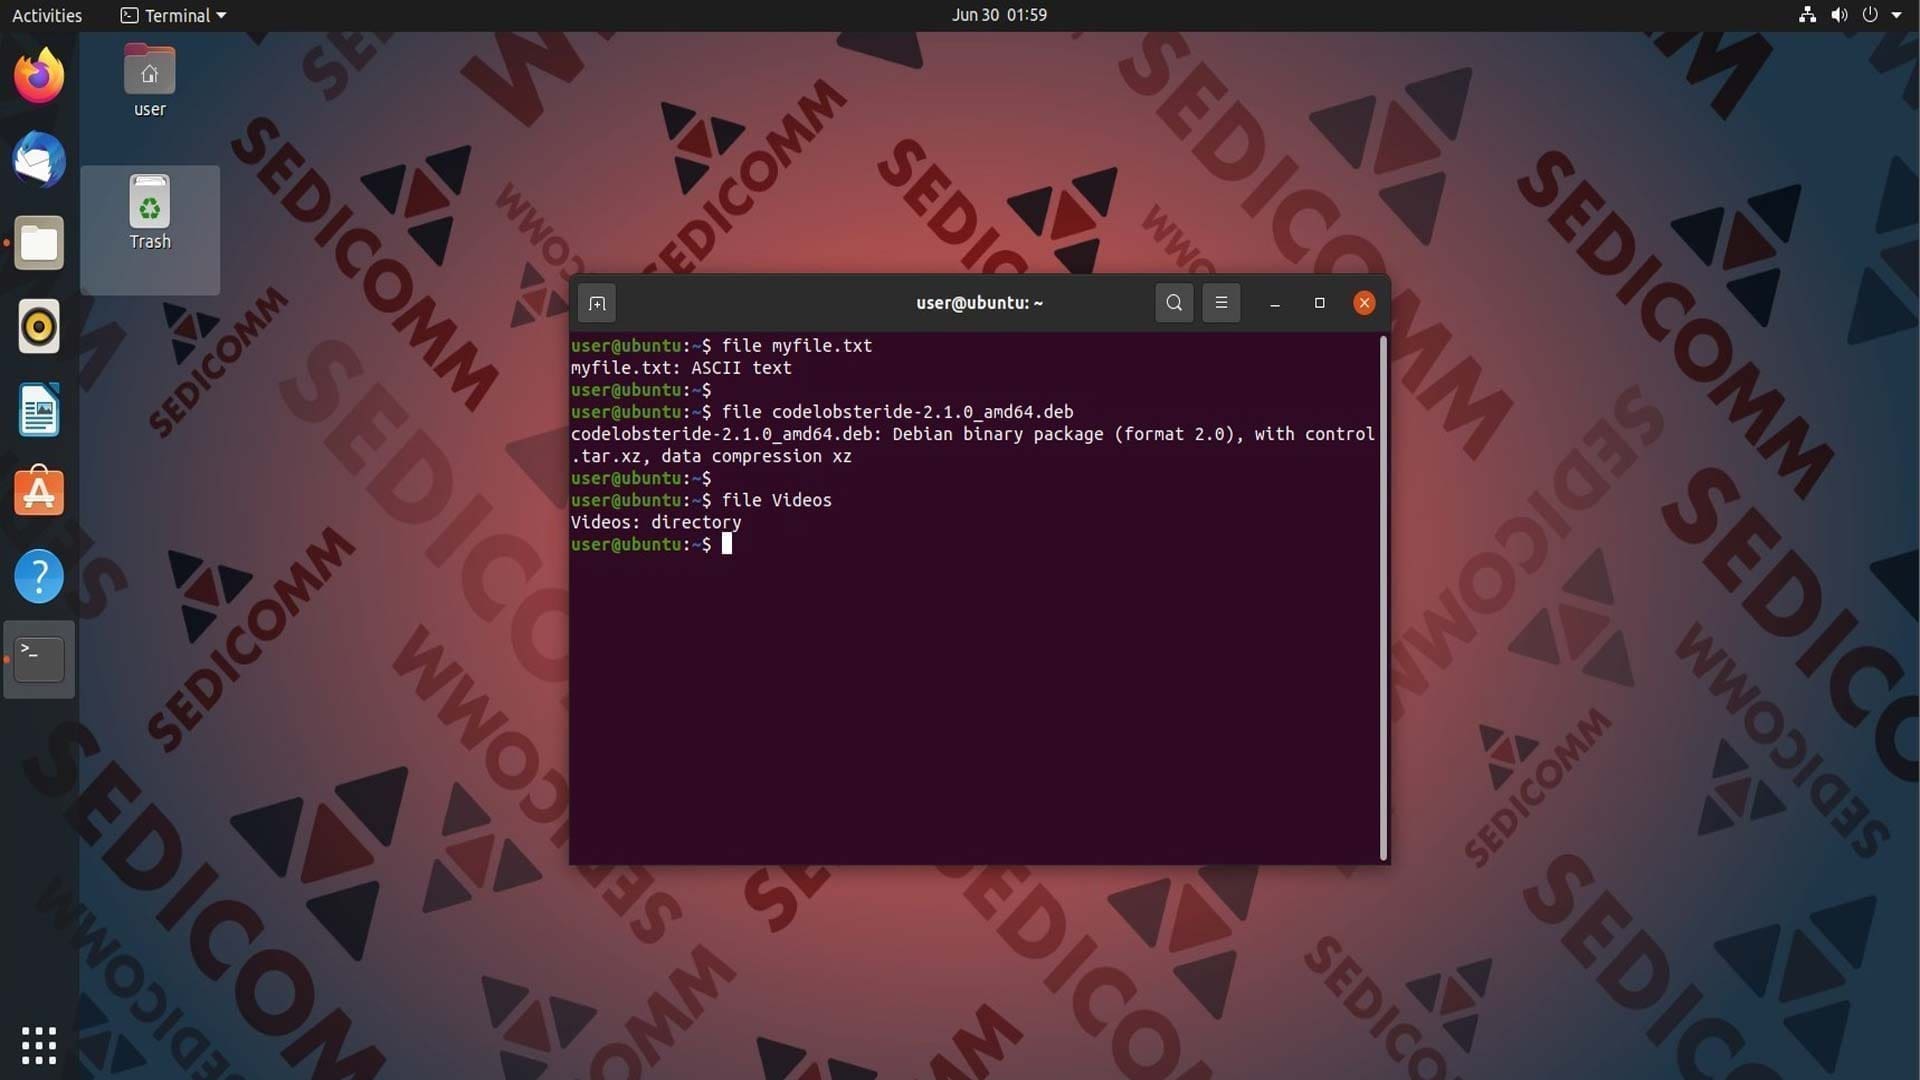Click the terminal search icon
1920x1080 pixels.
1174,303
